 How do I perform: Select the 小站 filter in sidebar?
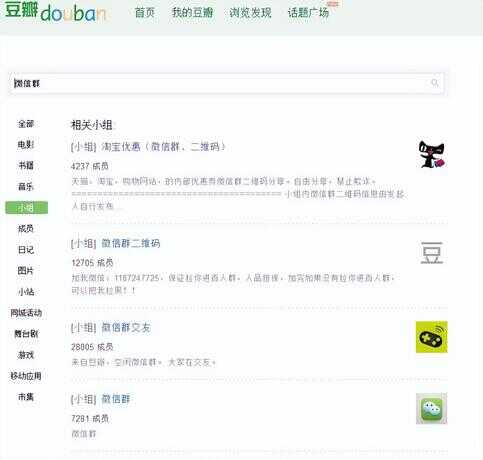pos(26,292)
